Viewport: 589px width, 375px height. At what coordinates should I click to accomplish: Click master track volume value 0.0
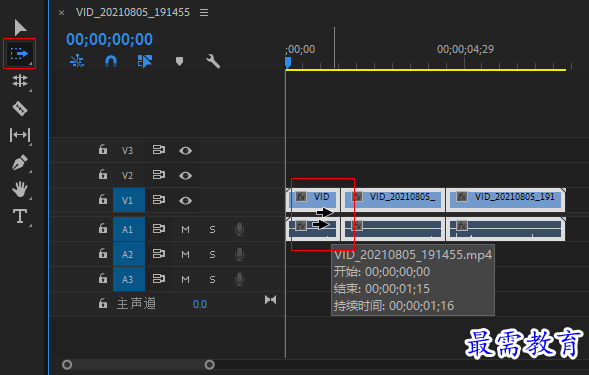click(199, 304)
